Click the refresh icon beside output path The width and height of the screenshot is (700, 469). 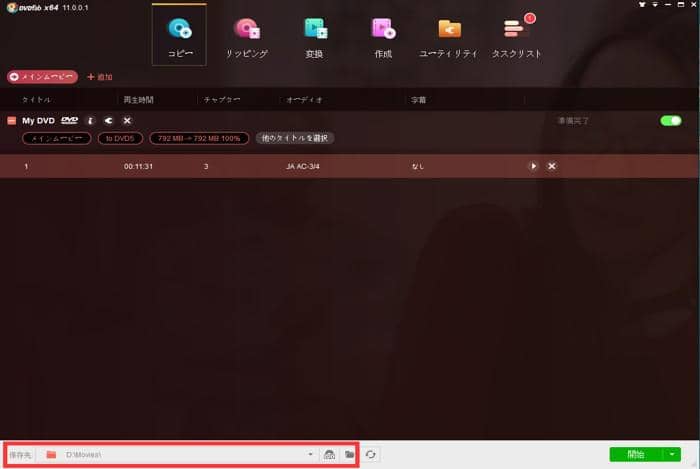(x=371, y=455)
